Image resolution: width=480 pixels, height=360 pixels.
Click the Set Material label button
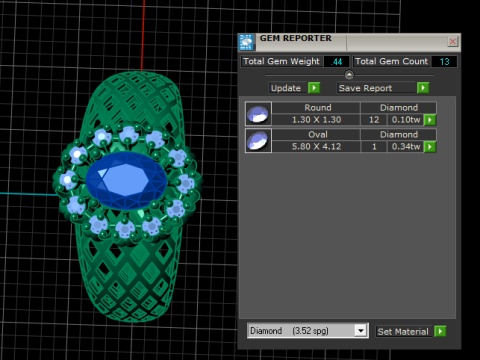[x=404, y=332]
